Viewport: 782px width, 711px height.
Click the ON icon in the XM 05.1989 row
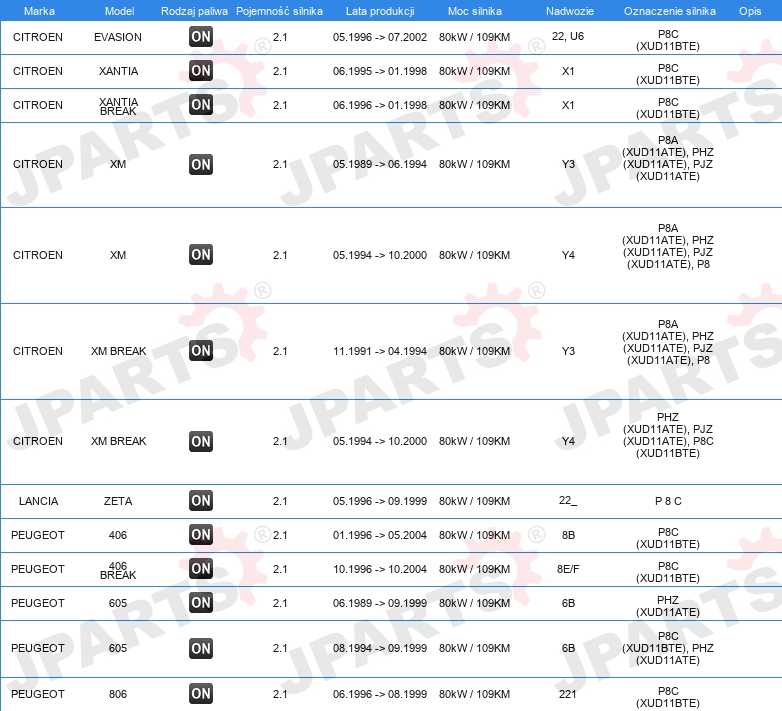pyautogui.click(x=200, y=165)
